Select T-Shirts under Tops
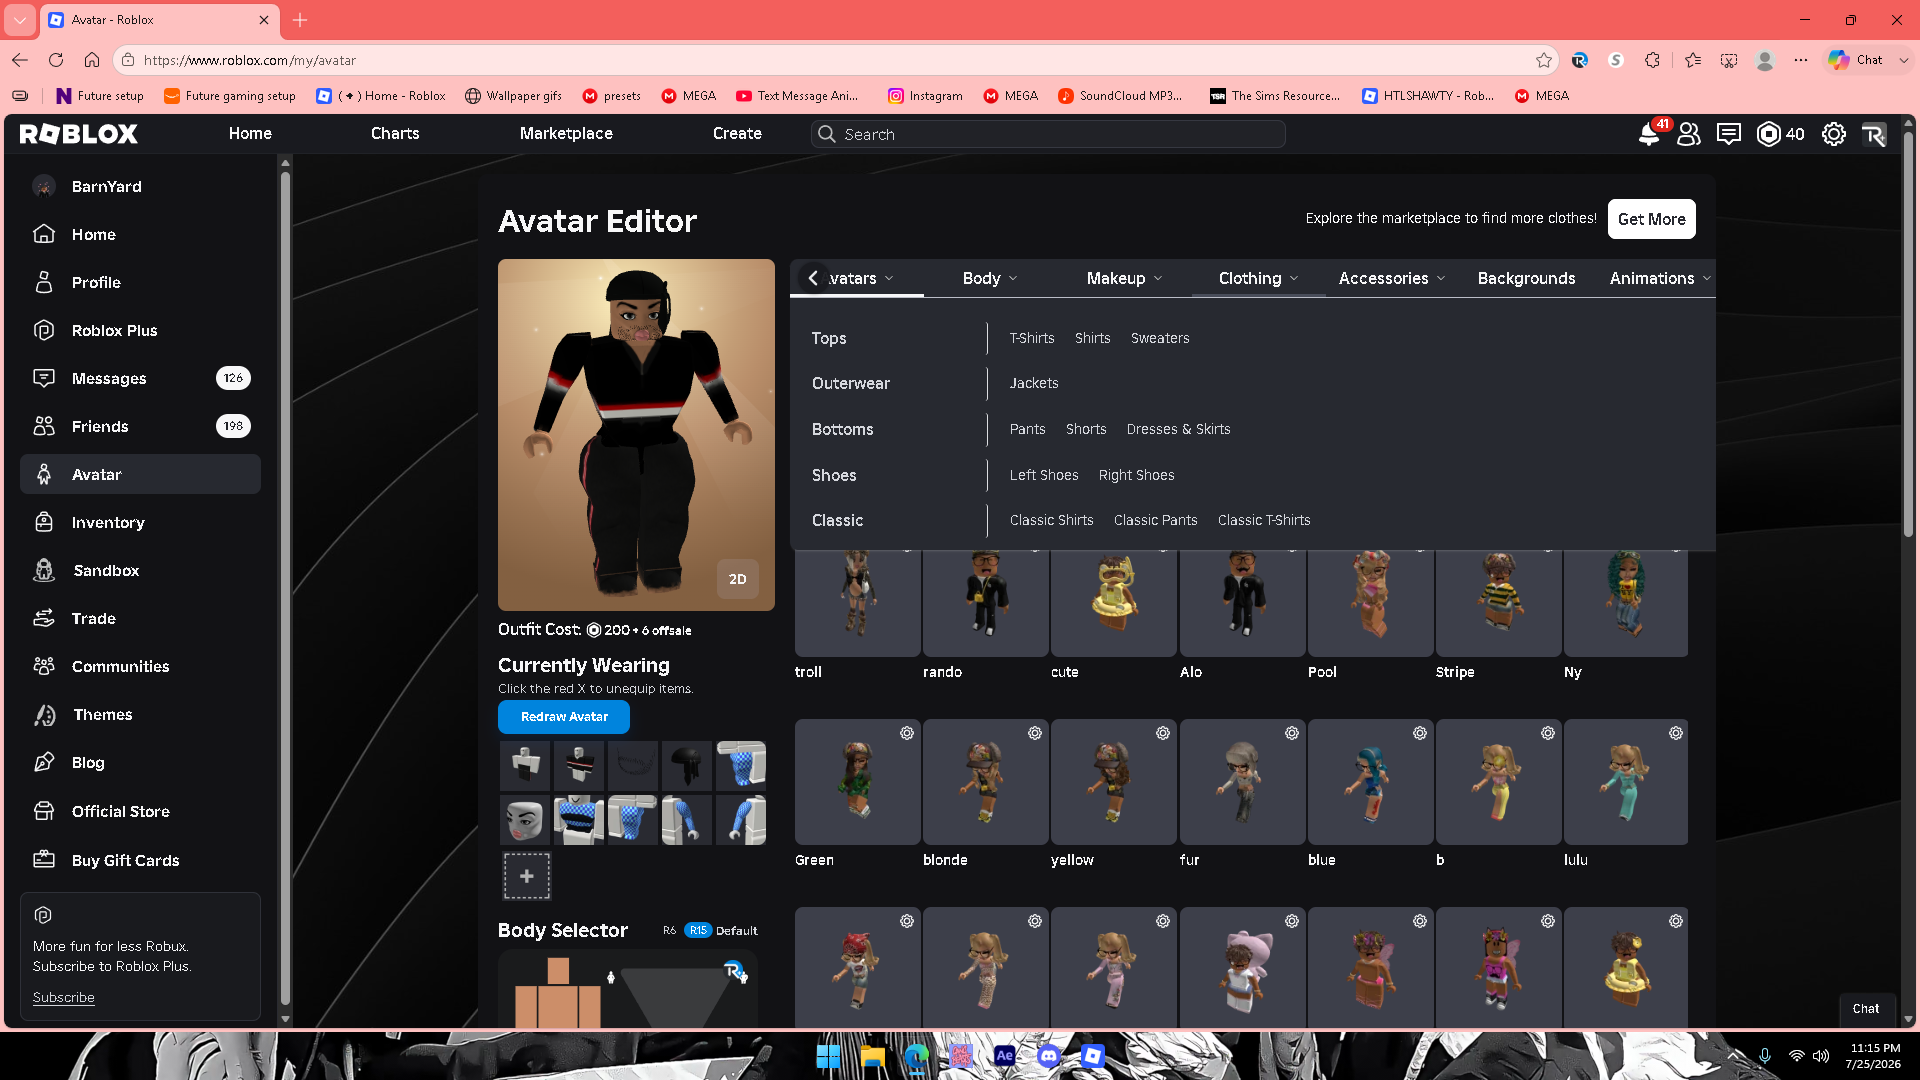 point(1032,338)
